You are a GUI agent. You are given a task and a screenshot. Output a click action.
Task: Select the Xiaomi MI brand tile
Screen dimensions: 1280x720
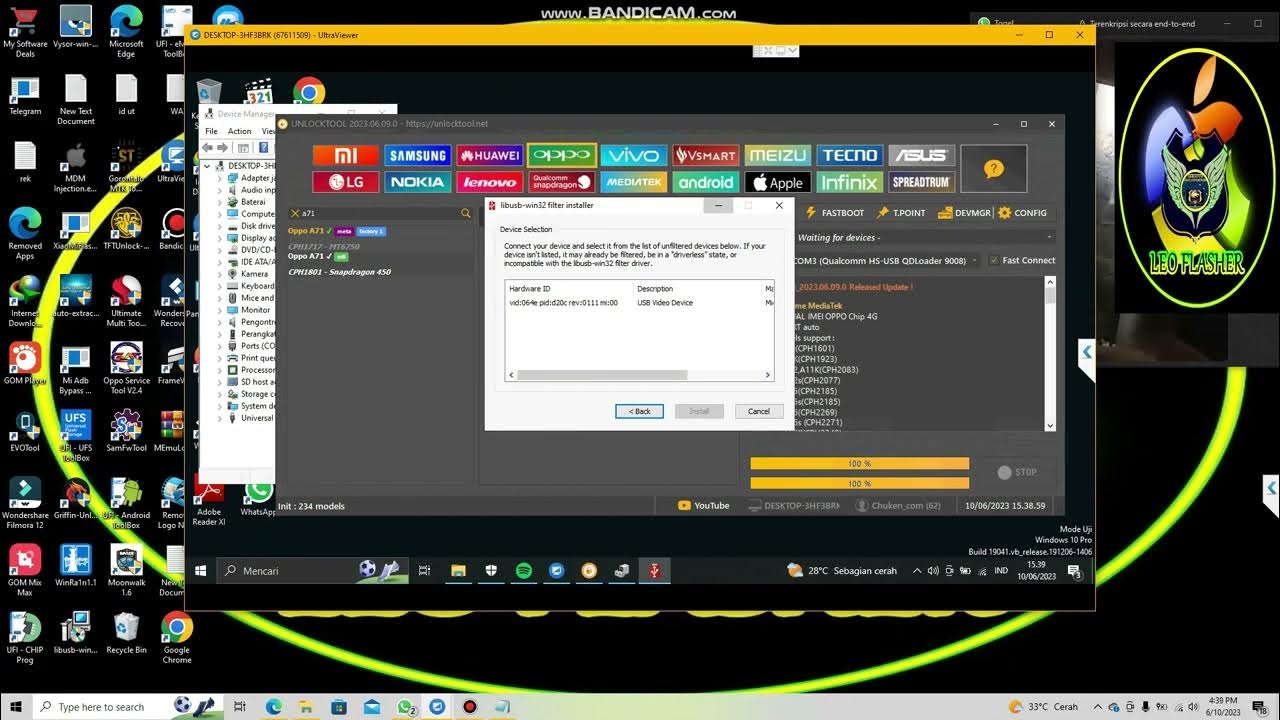346,155
